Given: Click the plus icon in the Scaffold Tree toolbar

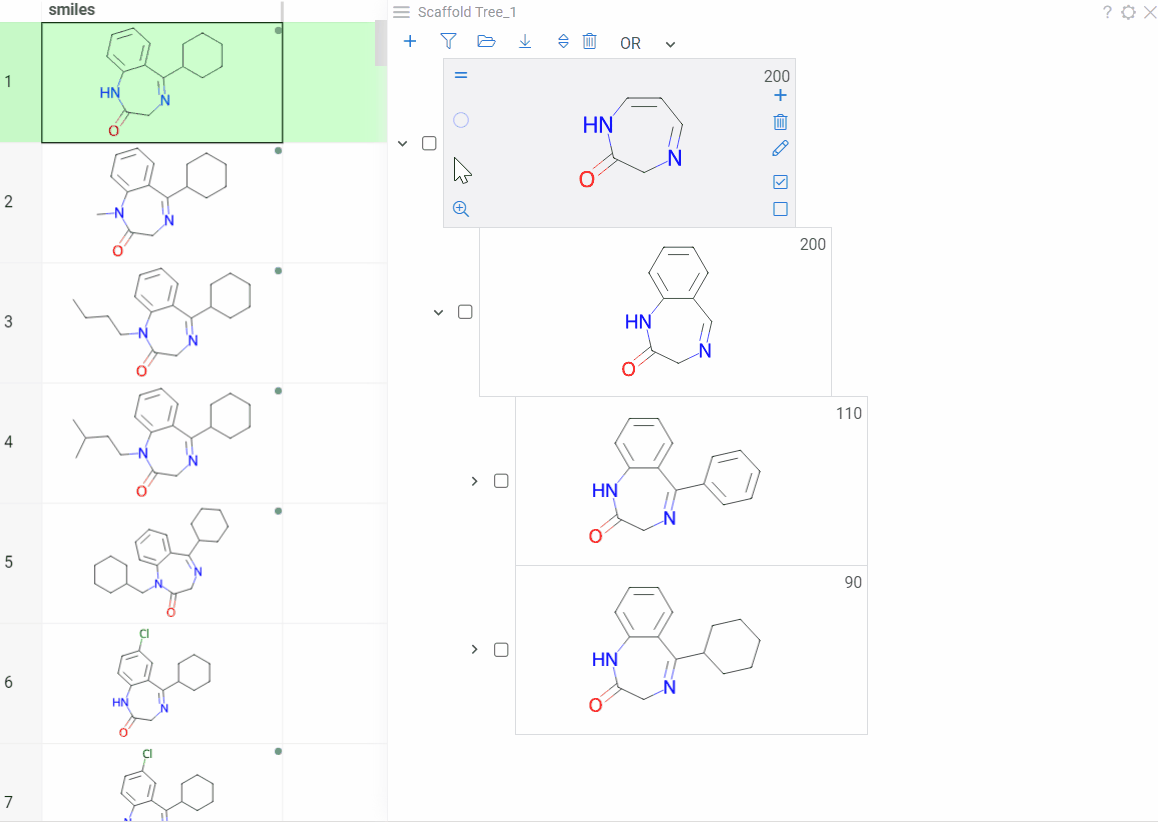Looking at the screenshot, I should click(410, 42).
